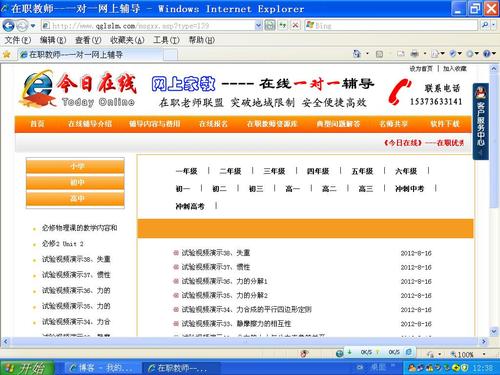This screenshot has width=500, height=375.
Task: Click the Refresh icon next to the address bar
Action: click(x=283, y=25)
